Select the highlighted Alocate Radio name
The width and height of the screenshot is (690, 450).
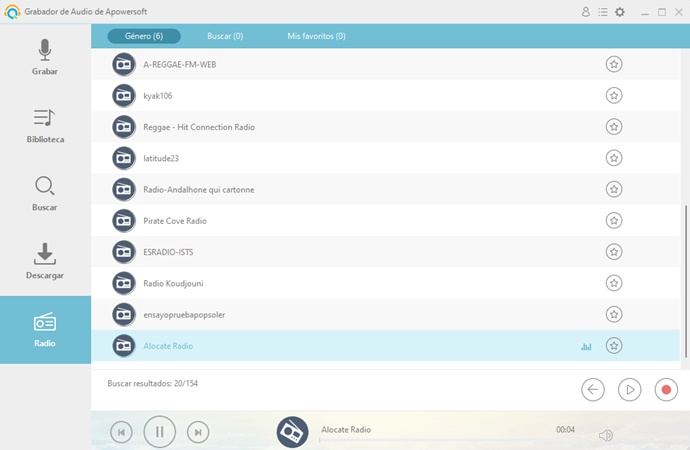[168, 346]
